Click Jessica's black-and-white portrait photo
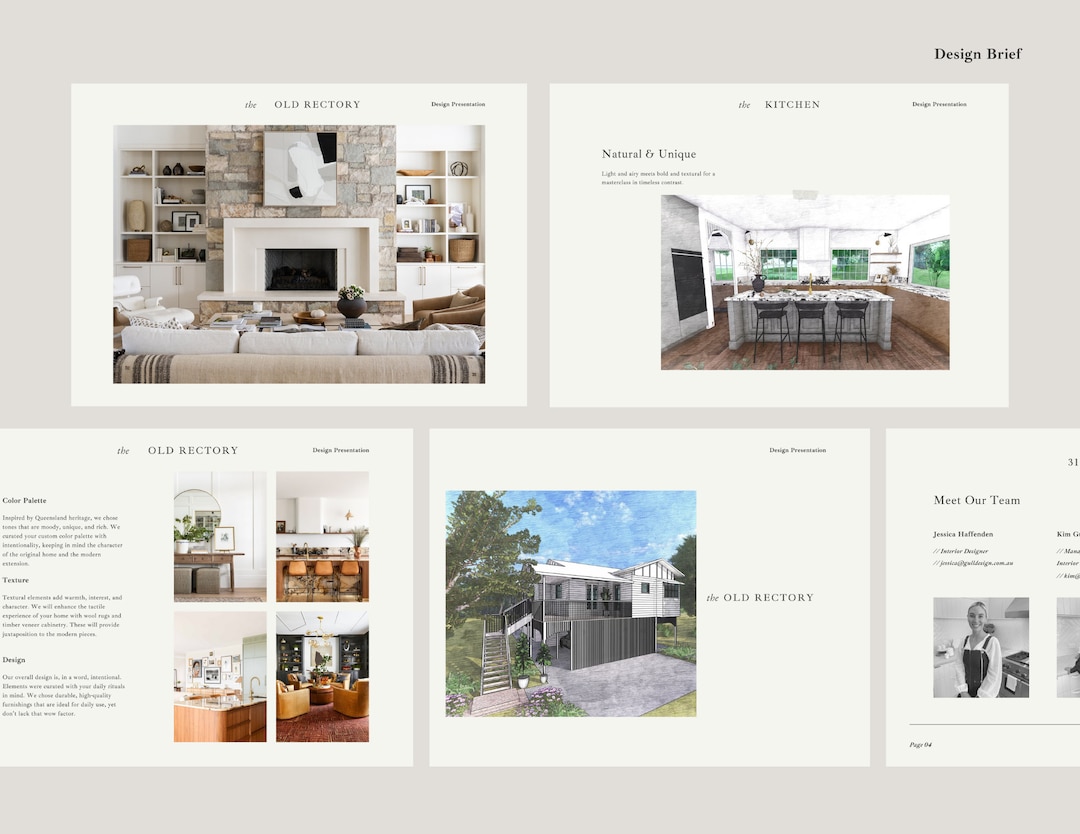Screen dimensions: 1080x834 coord(981,645)
